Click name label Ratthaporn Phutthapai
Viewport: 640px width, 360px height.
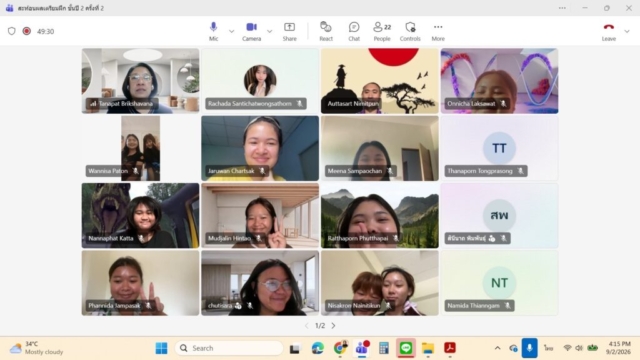358,238
